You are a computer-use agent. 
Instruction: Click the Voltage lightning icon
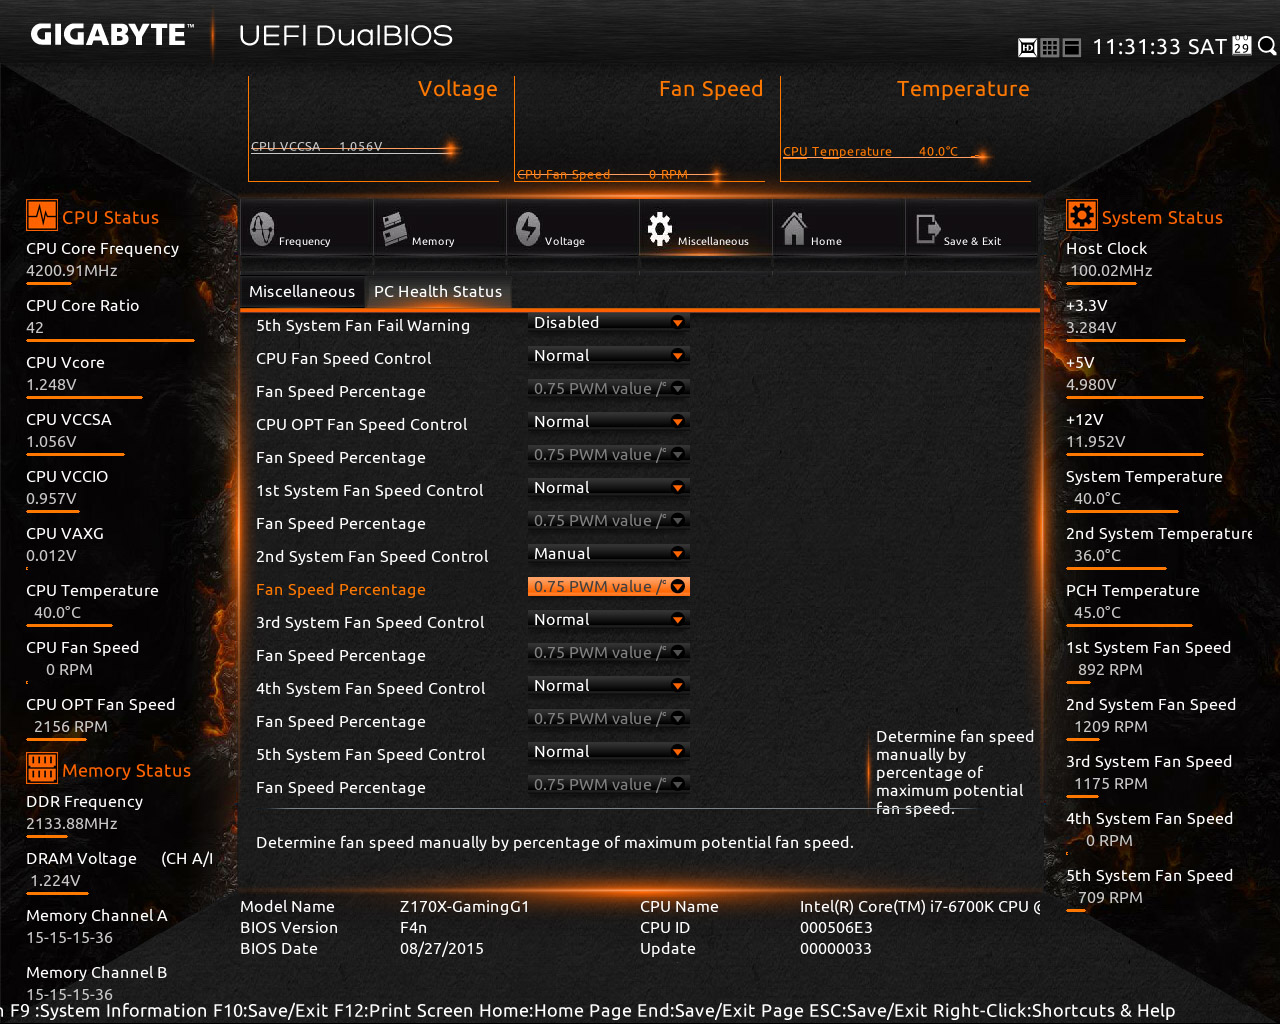pos(528,229)
